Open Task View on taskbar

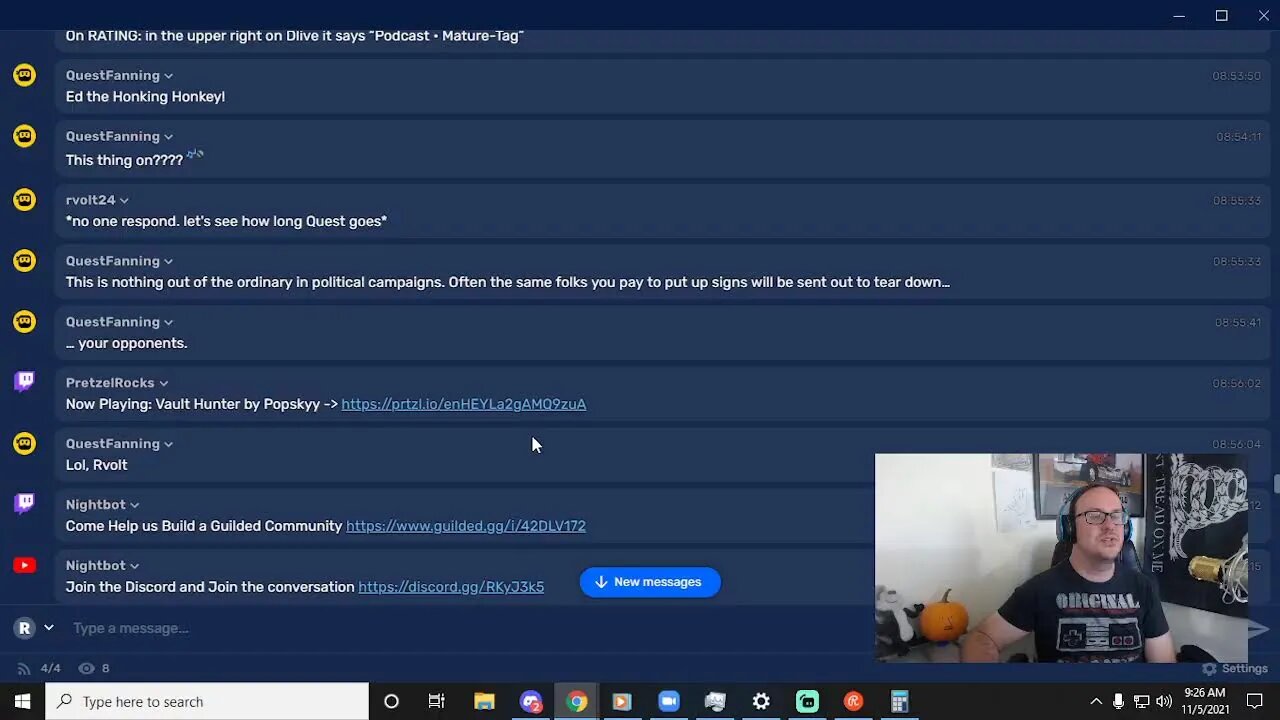[437, 701]
